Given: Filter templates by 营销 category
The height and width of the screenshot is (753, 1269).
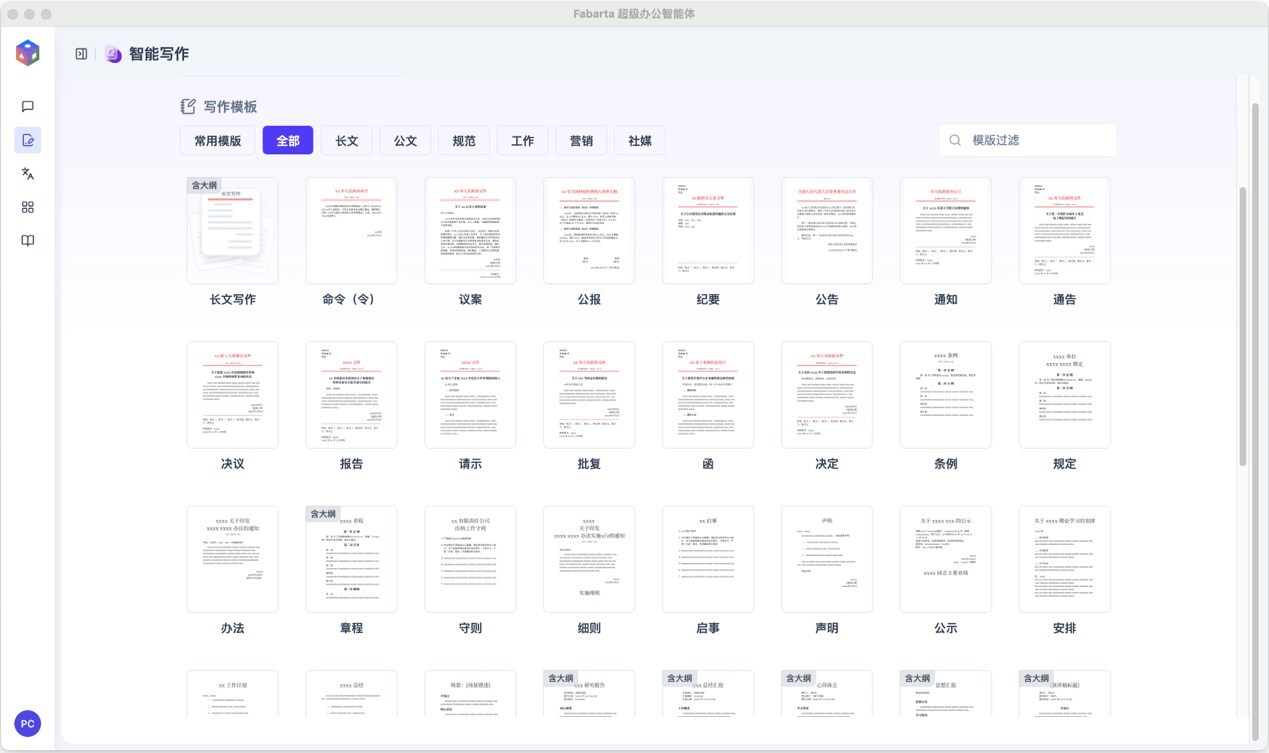Looking at the screenshot, I should (581, 141).
